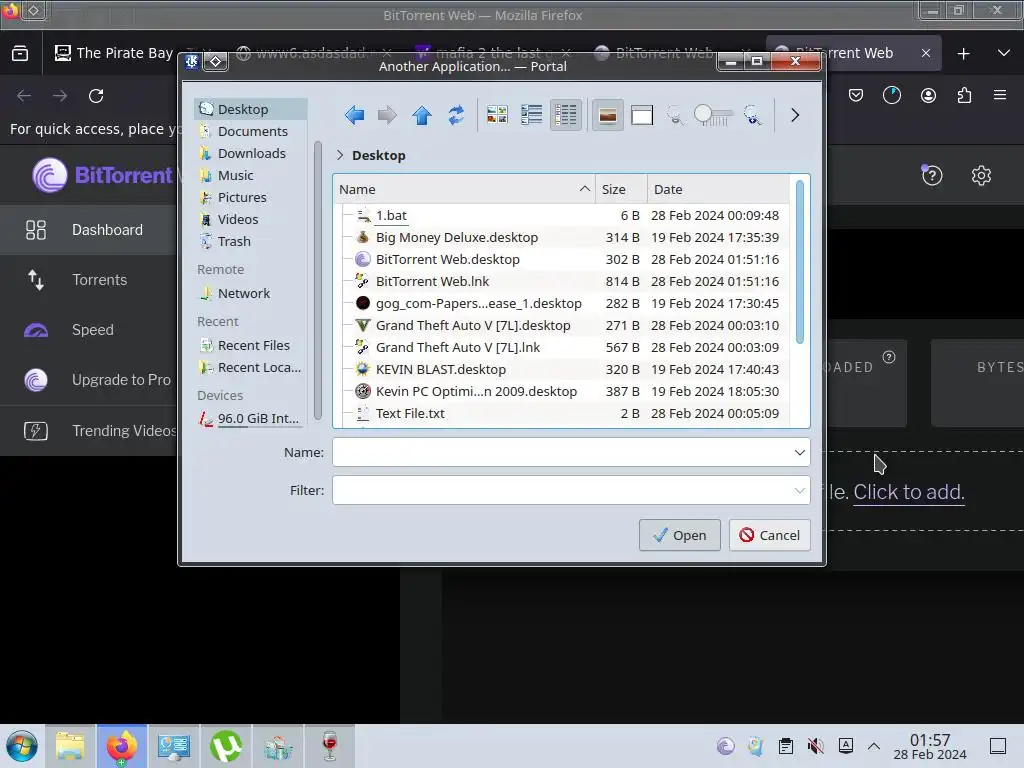This screenshot has width=1024, height=768.
Task: Open Recent Files entry
Action: [251, 345]
